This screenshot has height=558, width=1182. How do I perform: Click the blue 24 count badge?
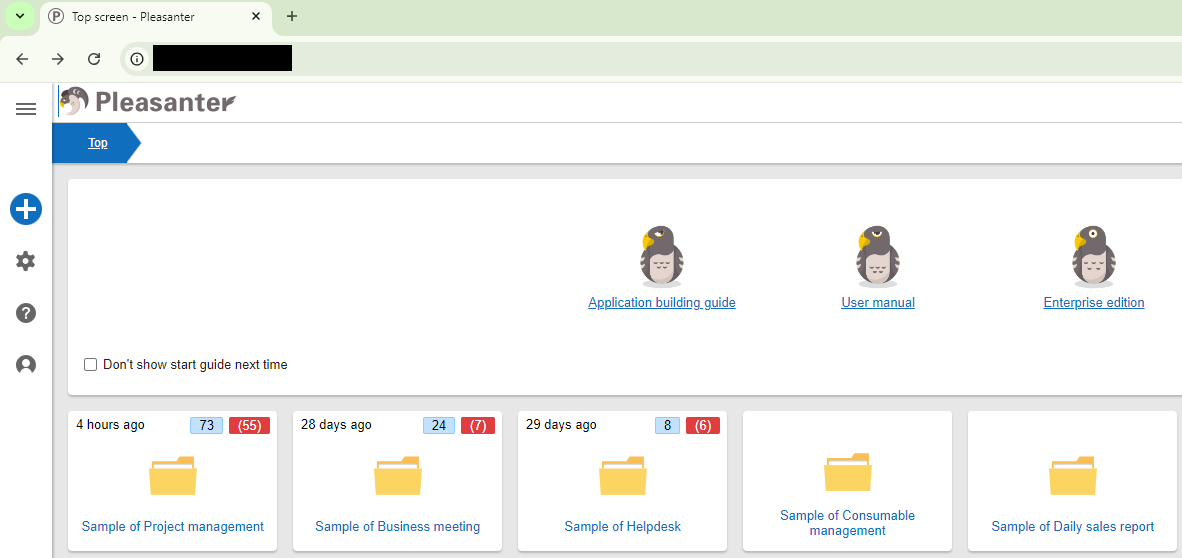pyautogui.click(x=439, y=426)
